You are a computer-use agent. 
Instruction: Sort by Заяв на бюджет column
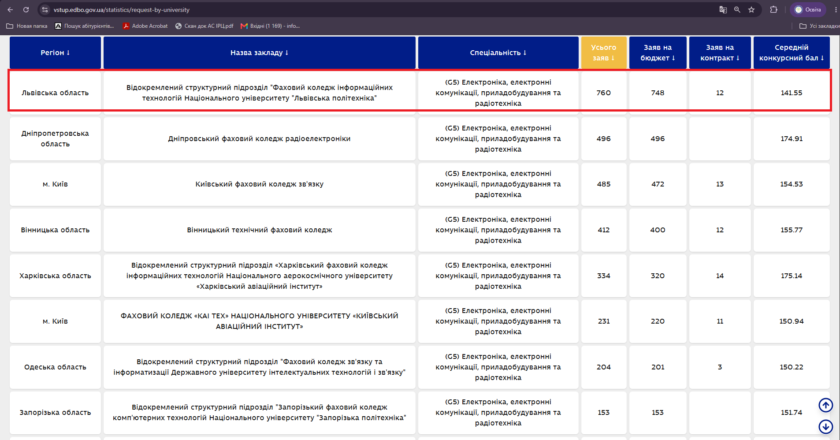(657, 53)
